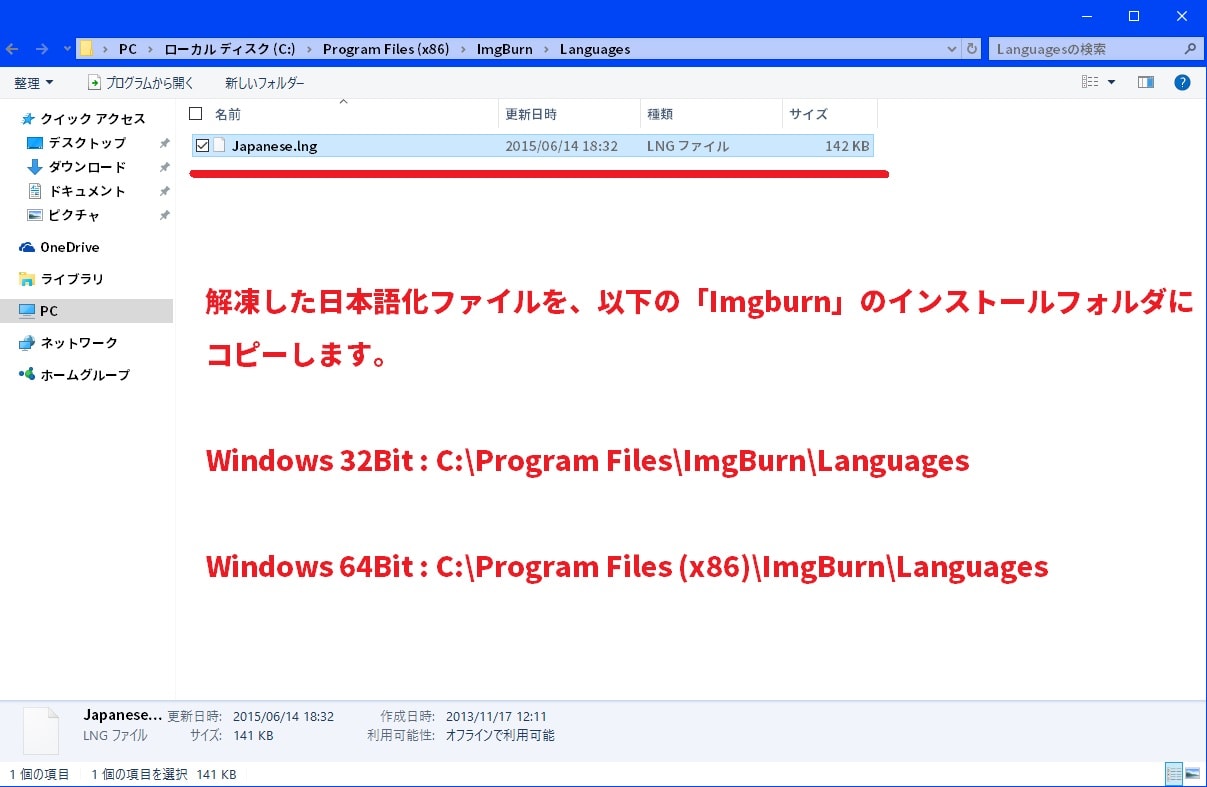Open ドキュメント in navigation pane

point(87,191)
